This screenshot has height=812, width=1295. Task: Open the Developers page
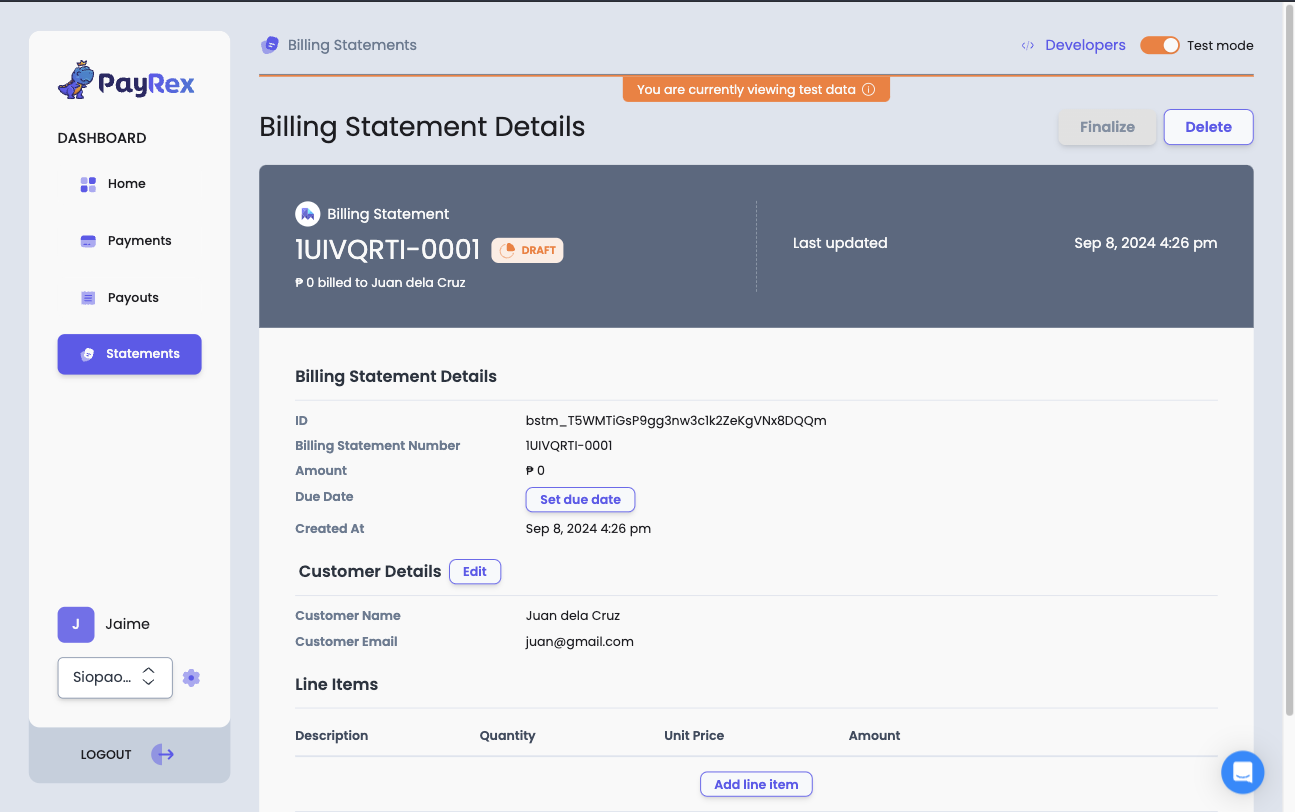tap(1085, 44)
